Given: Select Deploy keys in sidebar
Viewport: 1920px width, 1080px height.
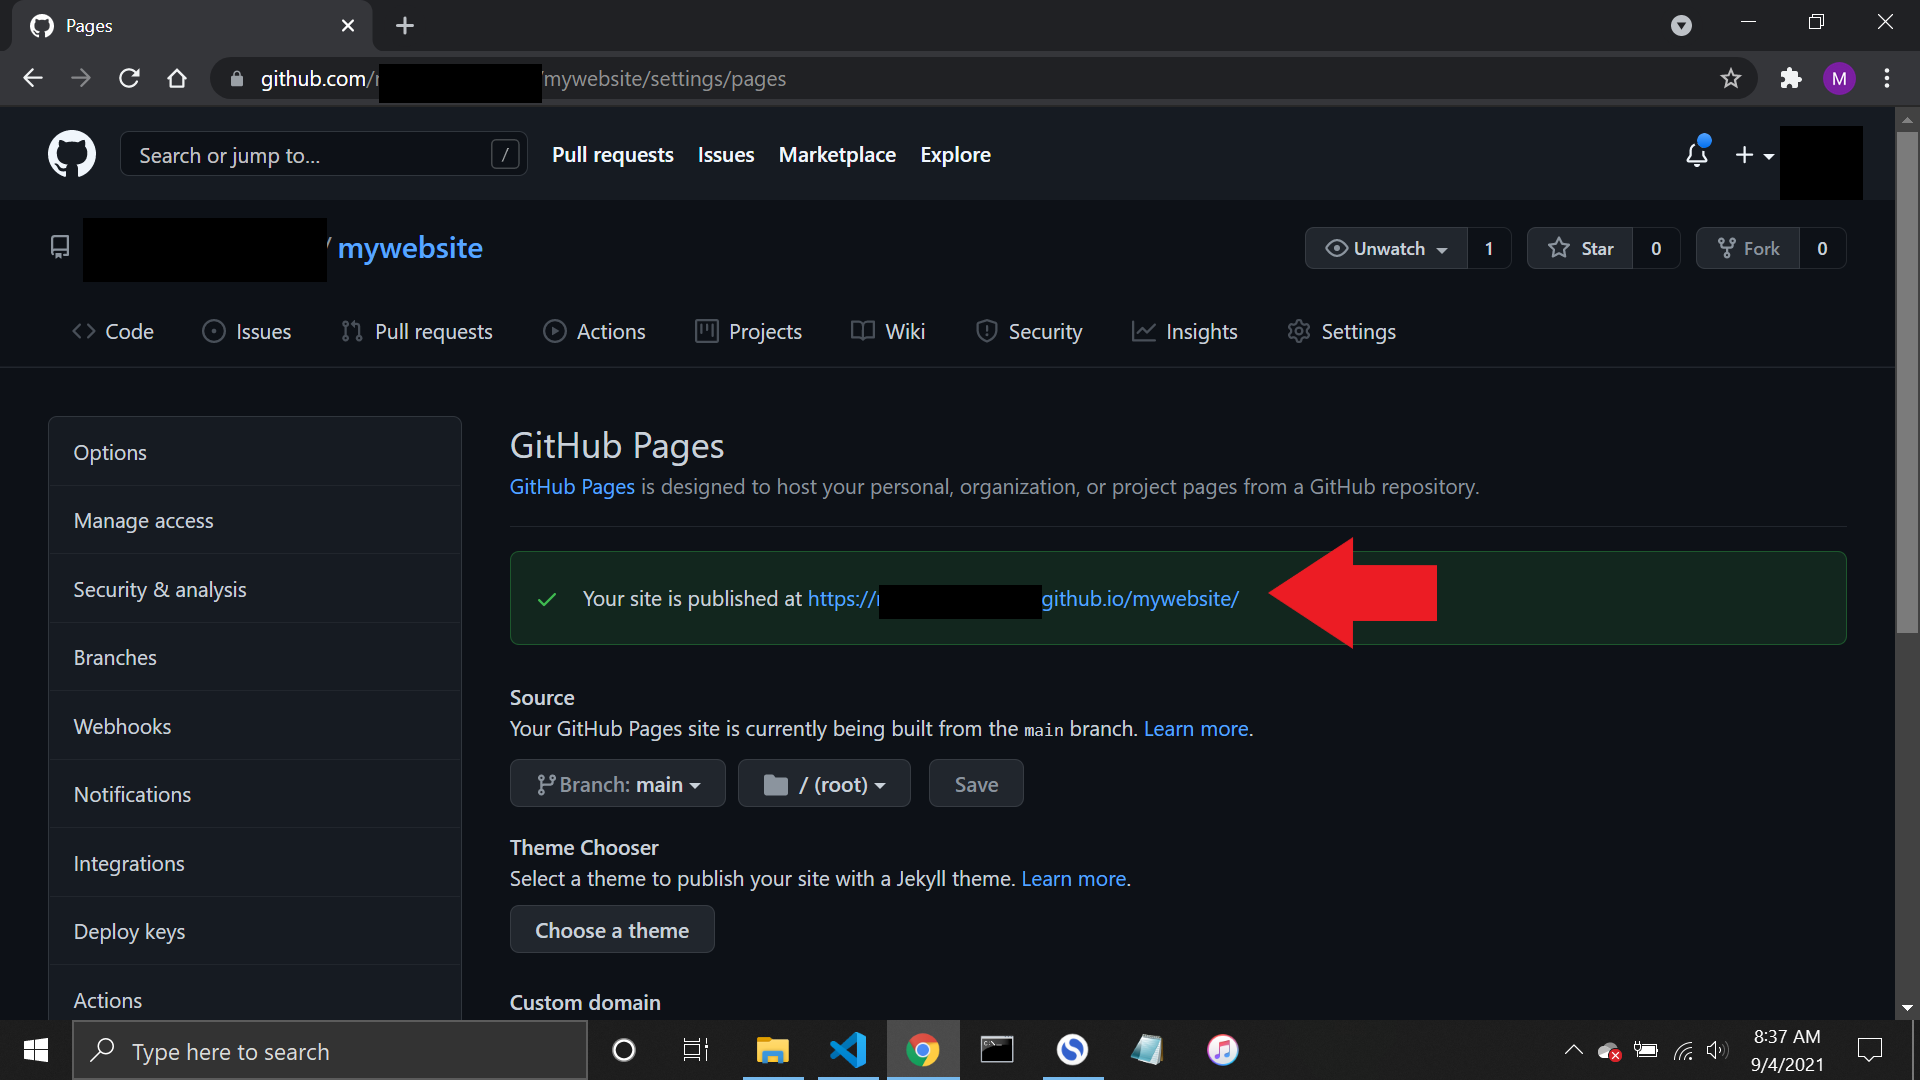Looking at the screenshot, I should (255, 931).
